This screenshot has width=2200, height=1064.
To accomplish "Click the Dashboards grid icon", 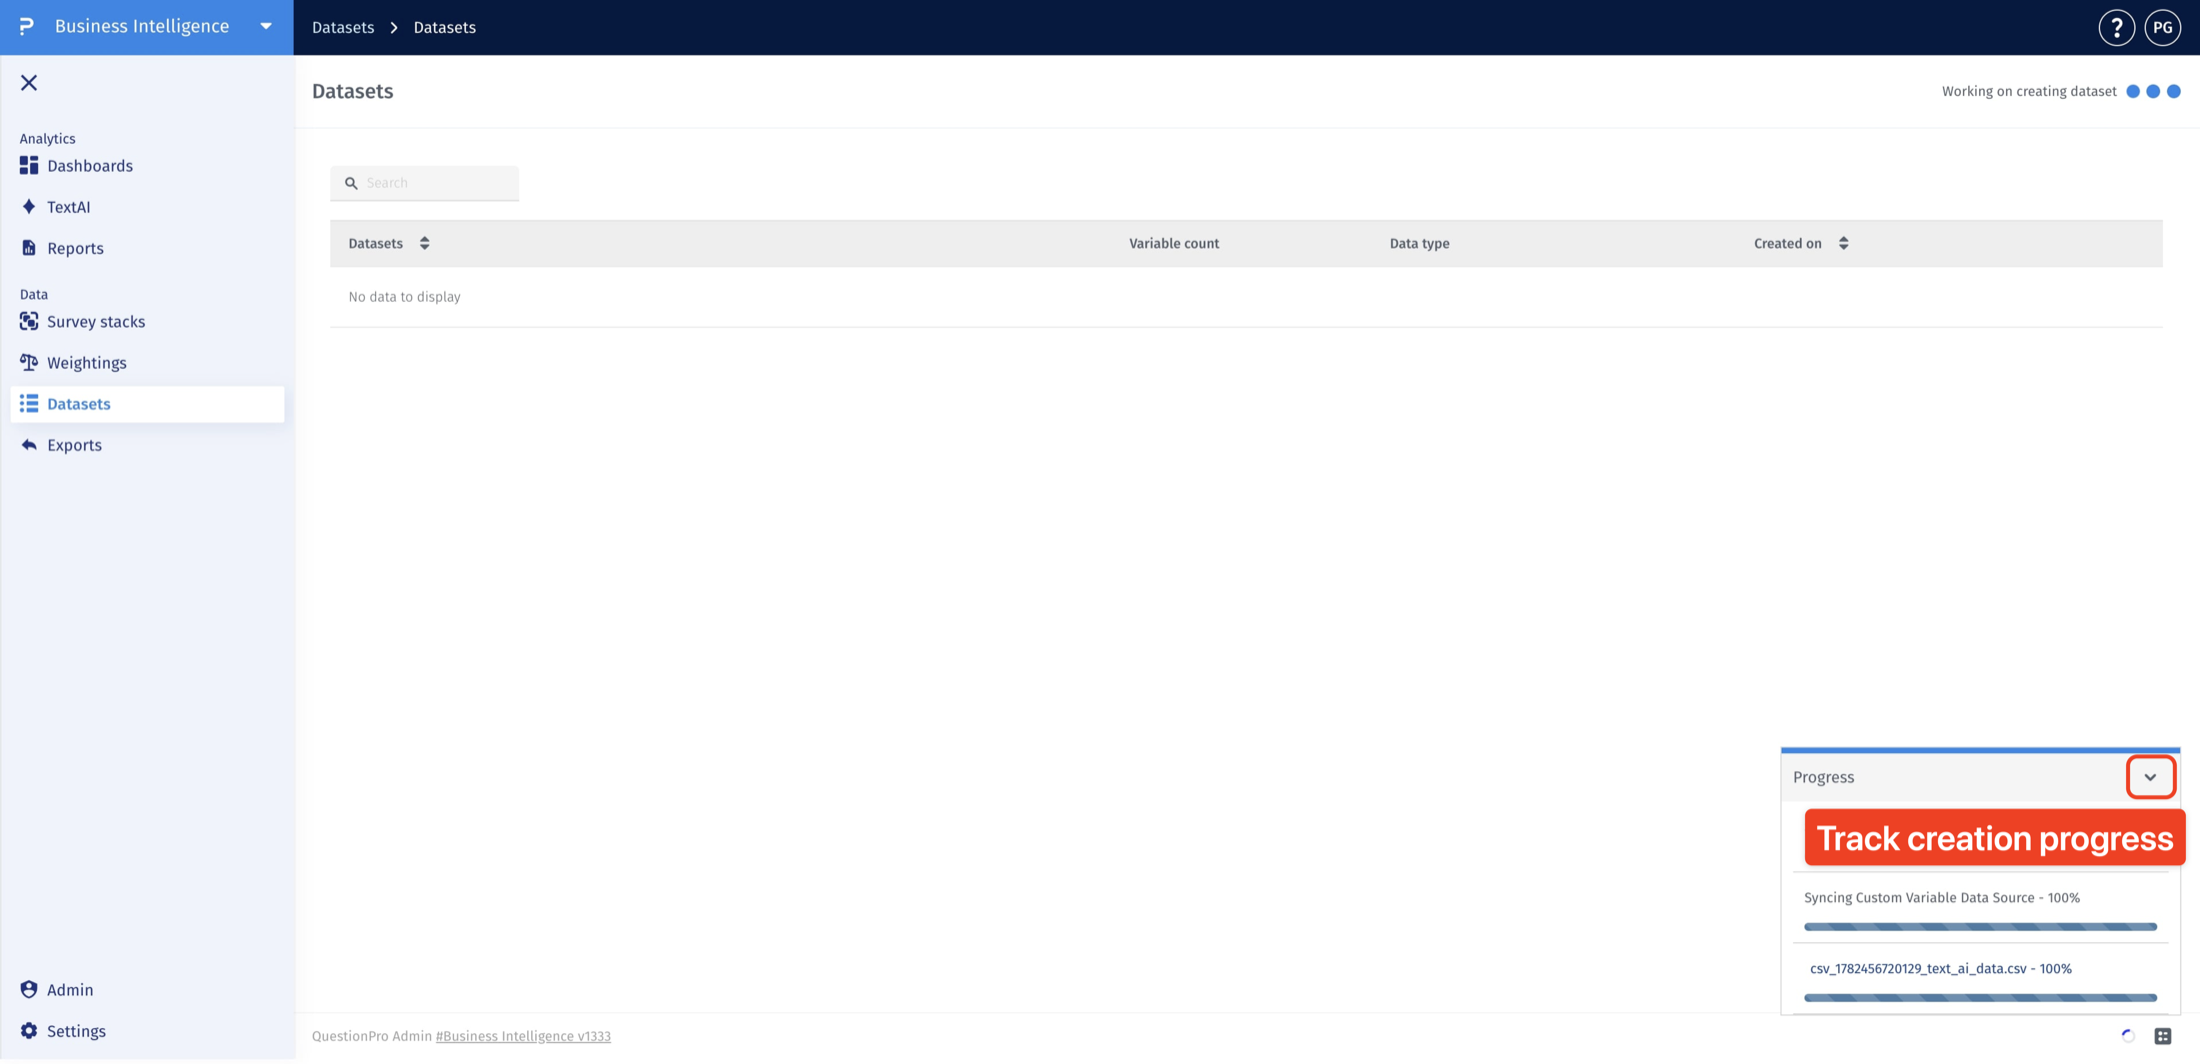I will 29,166.
